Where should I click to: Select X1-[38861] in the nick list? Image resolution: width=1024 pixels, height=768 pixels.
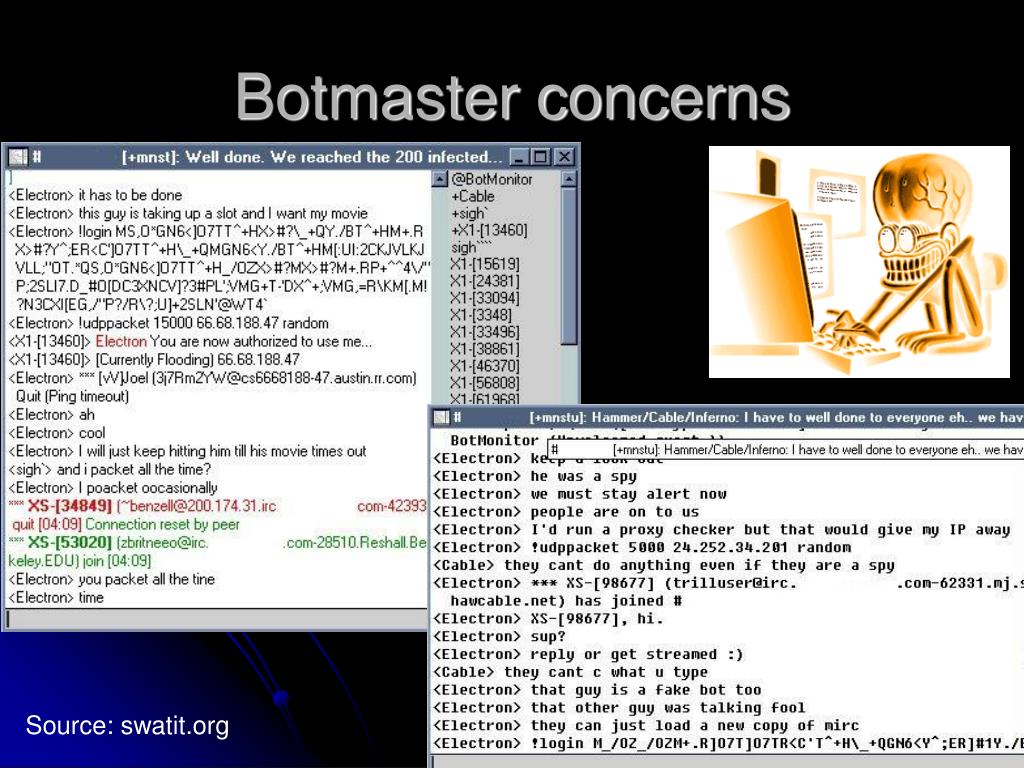(x=485, y=349)
